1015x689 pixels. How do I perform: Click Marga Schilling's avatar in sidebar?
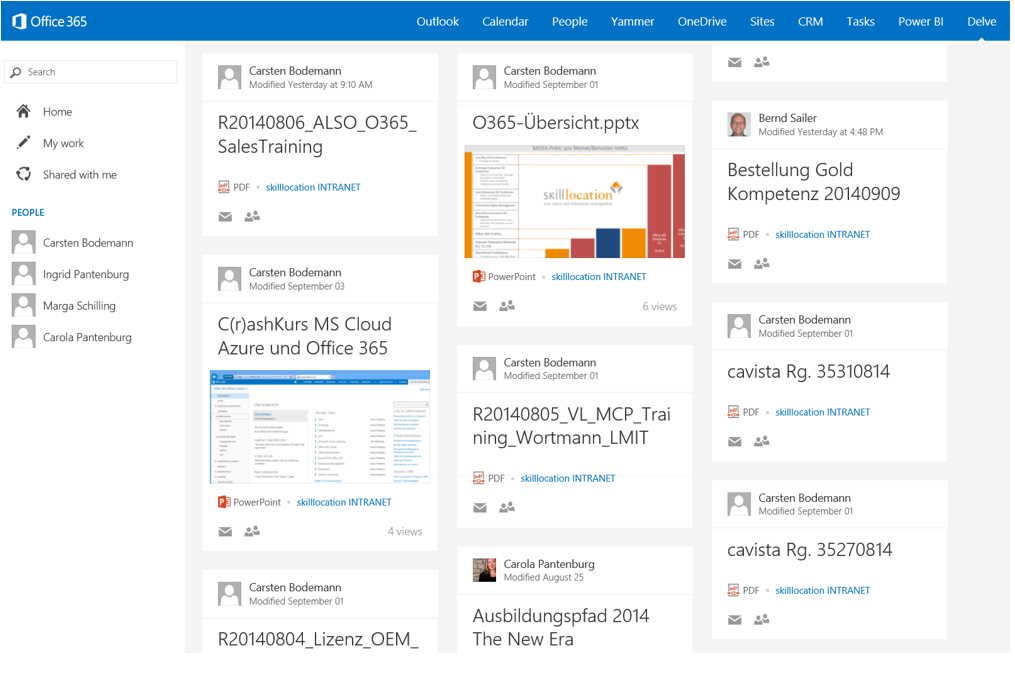pos(23,305)
